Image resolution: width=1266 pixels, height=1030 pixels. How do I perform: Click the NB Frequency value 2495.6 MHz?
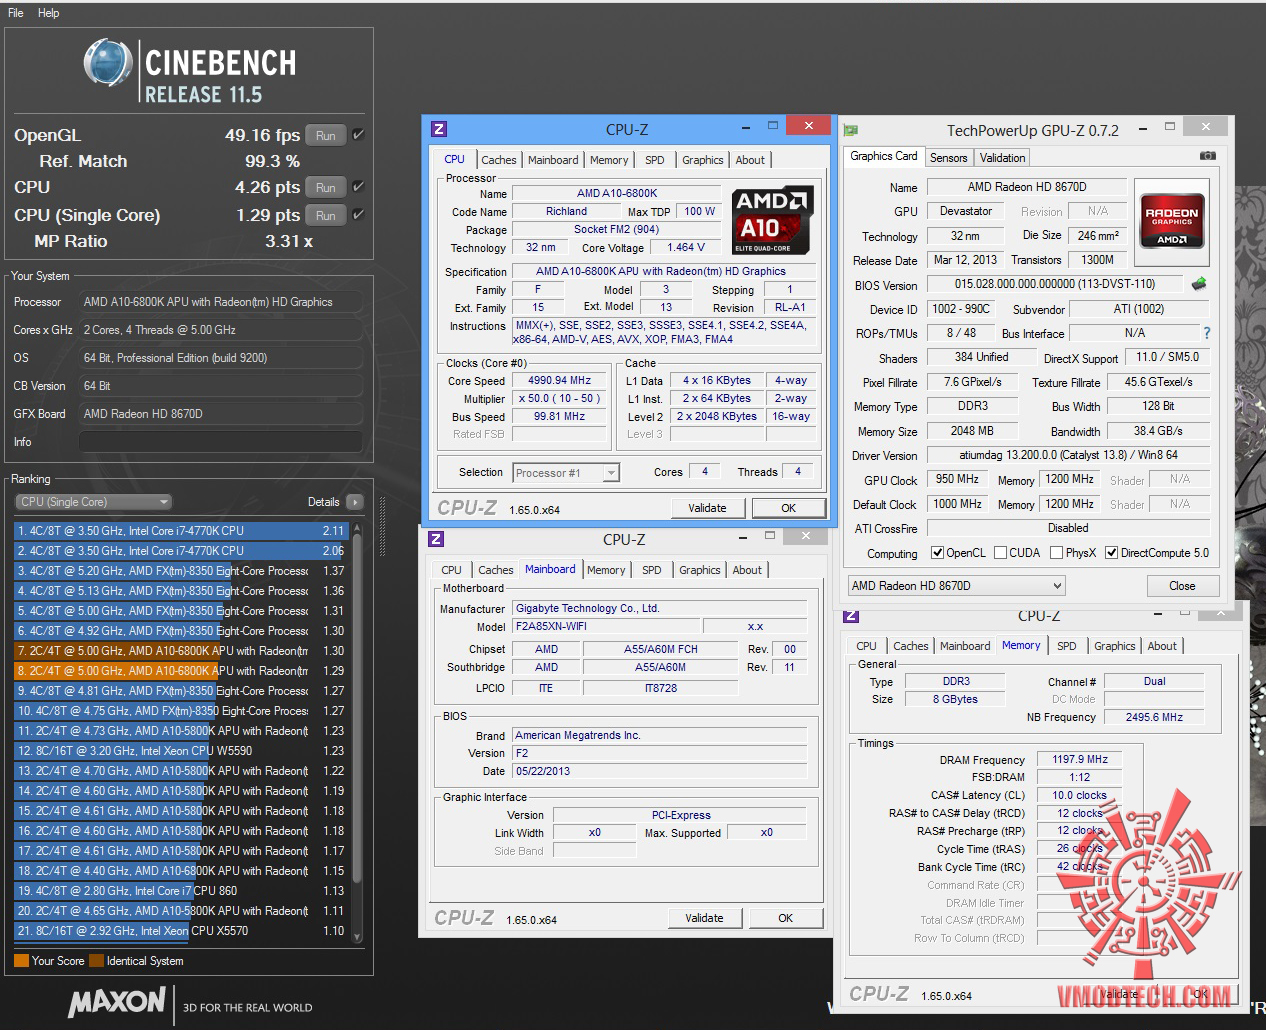(1153, 717)
